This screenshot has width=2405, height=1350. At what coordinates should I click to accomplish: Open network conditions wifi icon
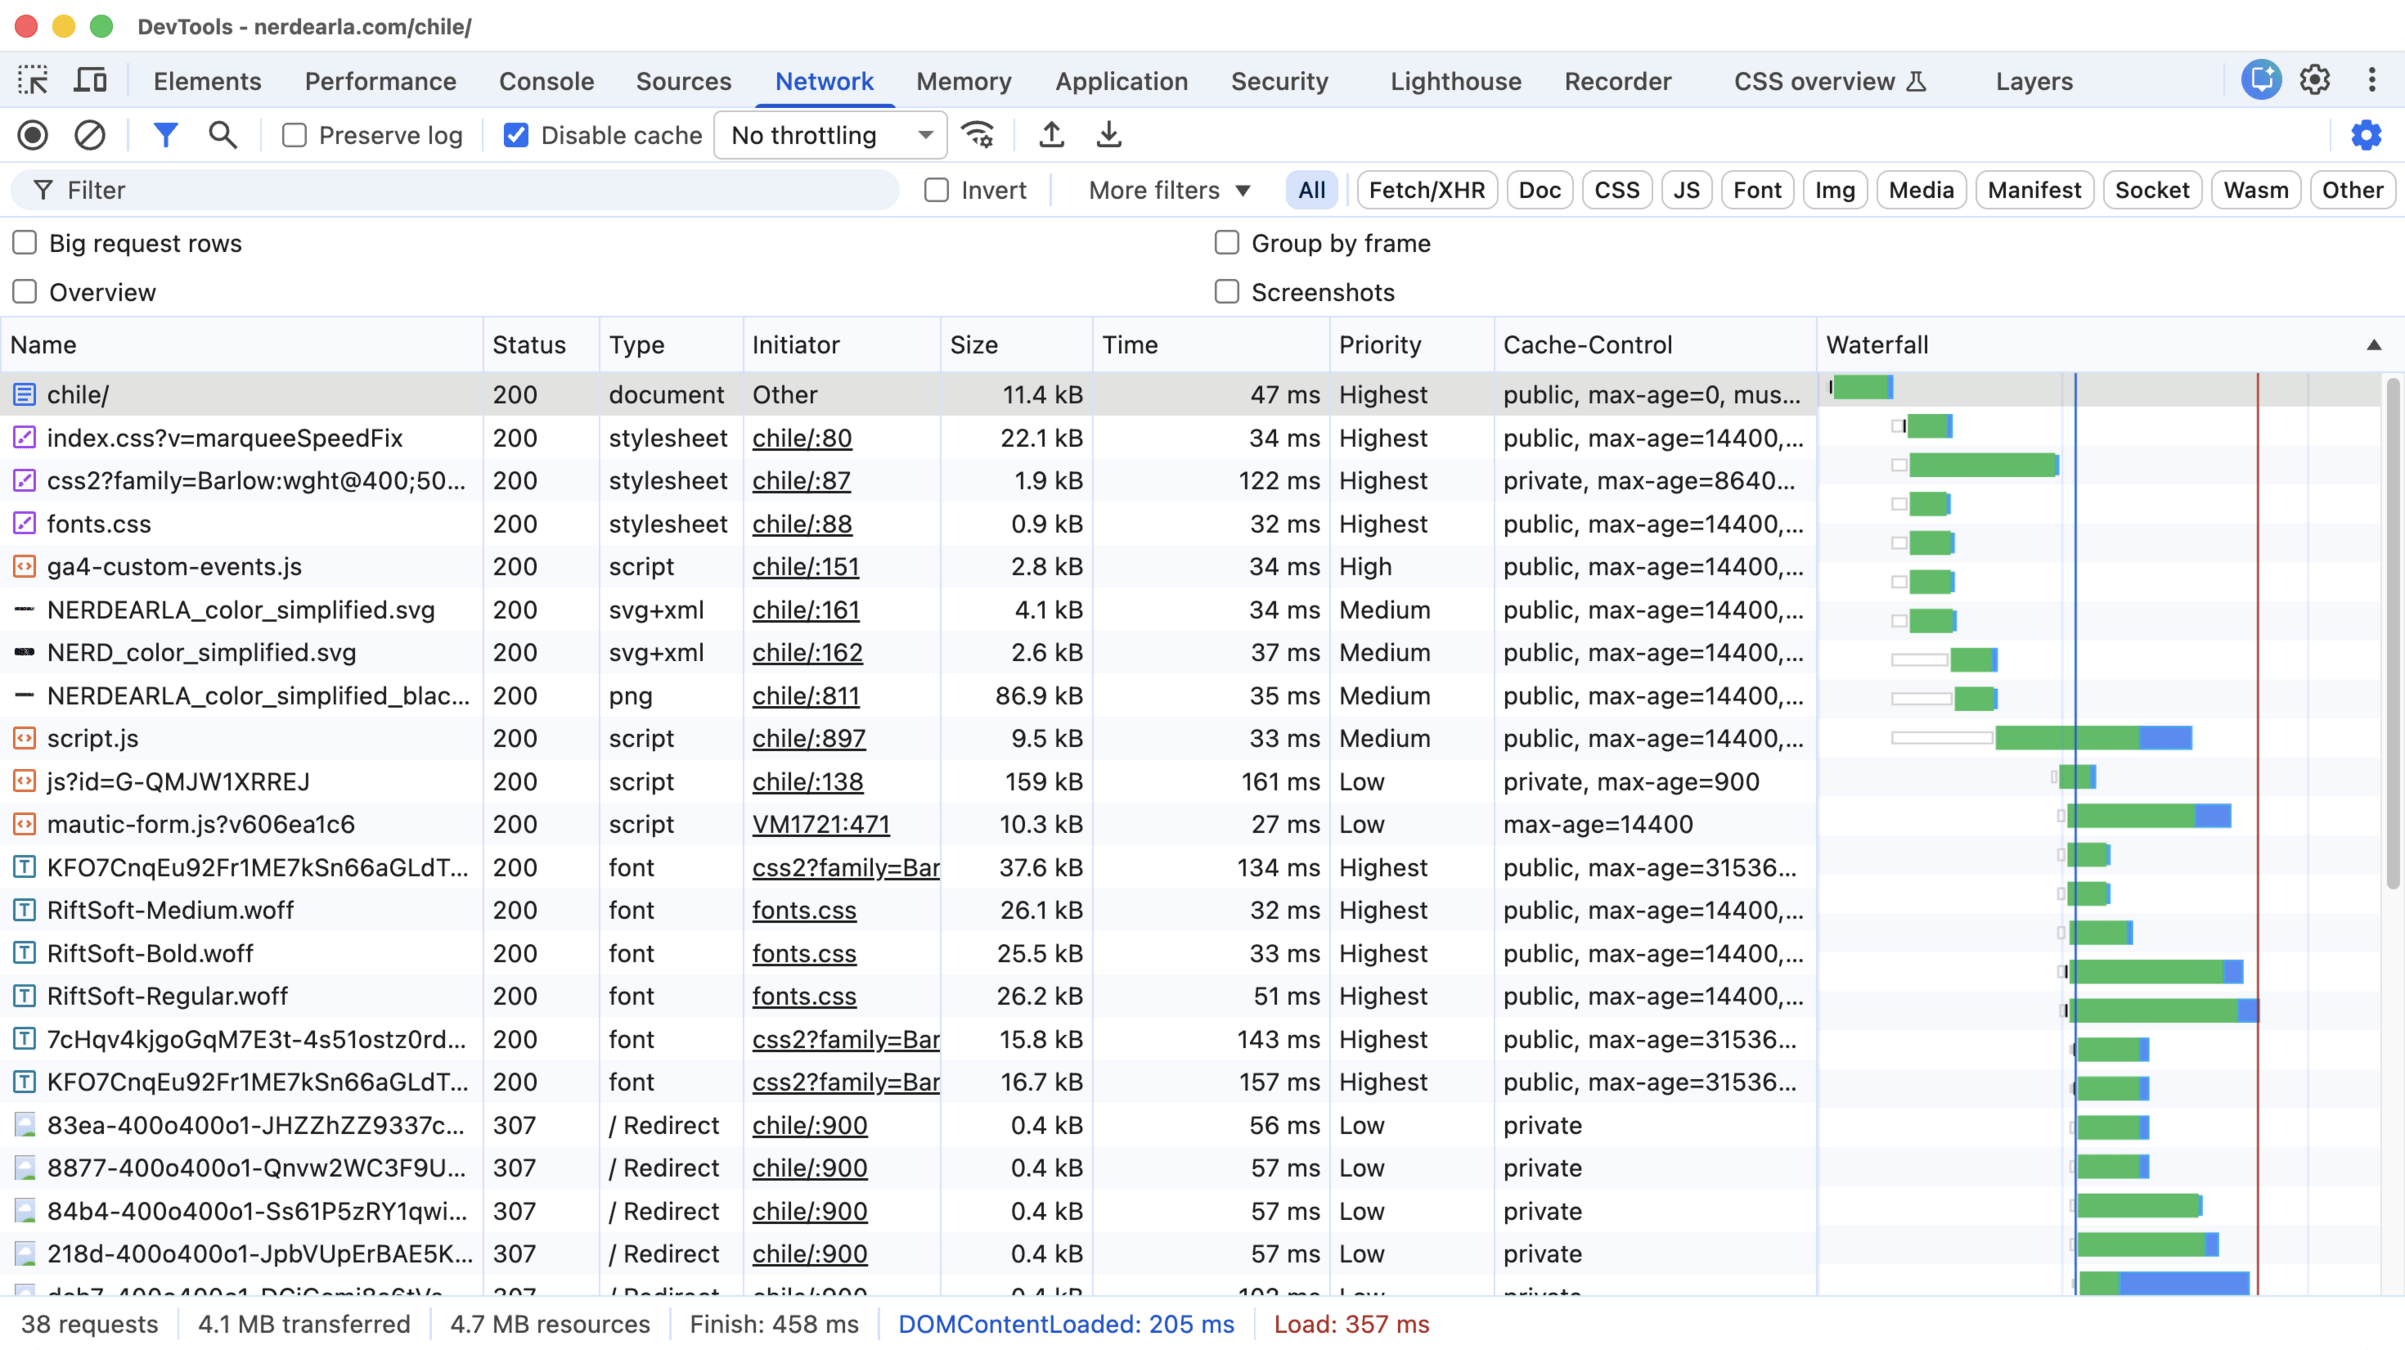(978, 135)
